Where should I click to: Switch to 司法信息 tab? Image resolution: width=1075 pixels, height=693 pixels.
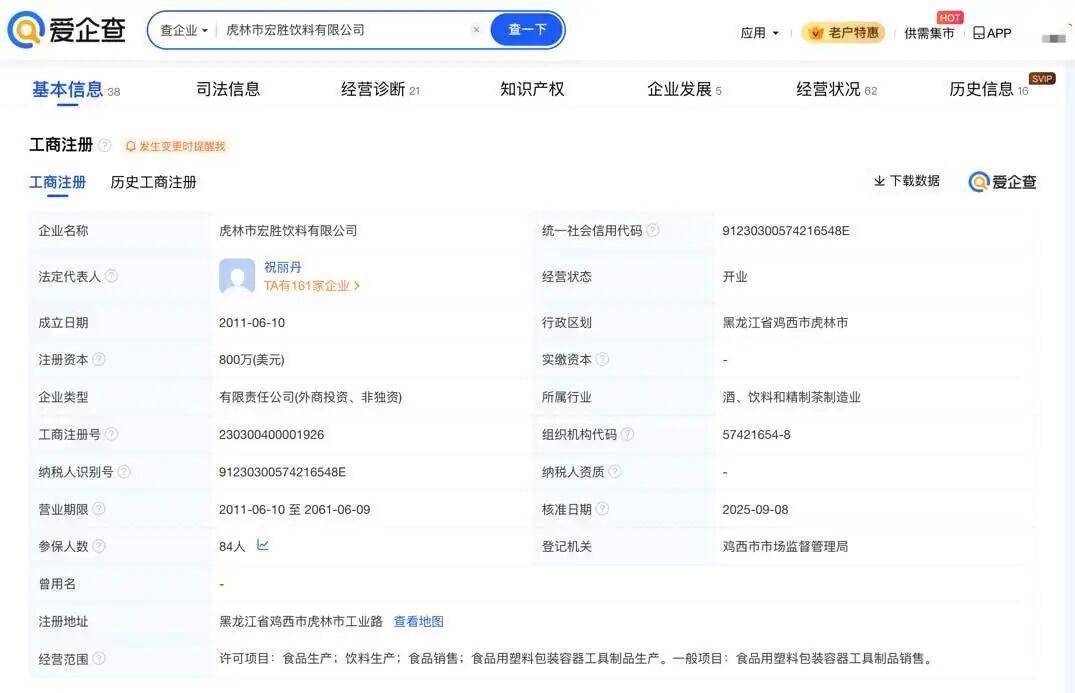pos(228,89)
